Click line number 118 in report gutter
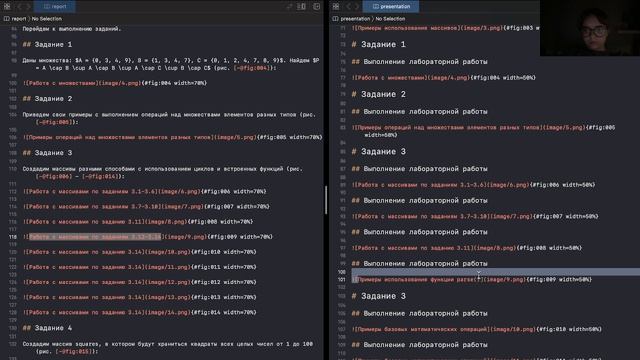The image size is (640, 360). (x=13, y=237)
